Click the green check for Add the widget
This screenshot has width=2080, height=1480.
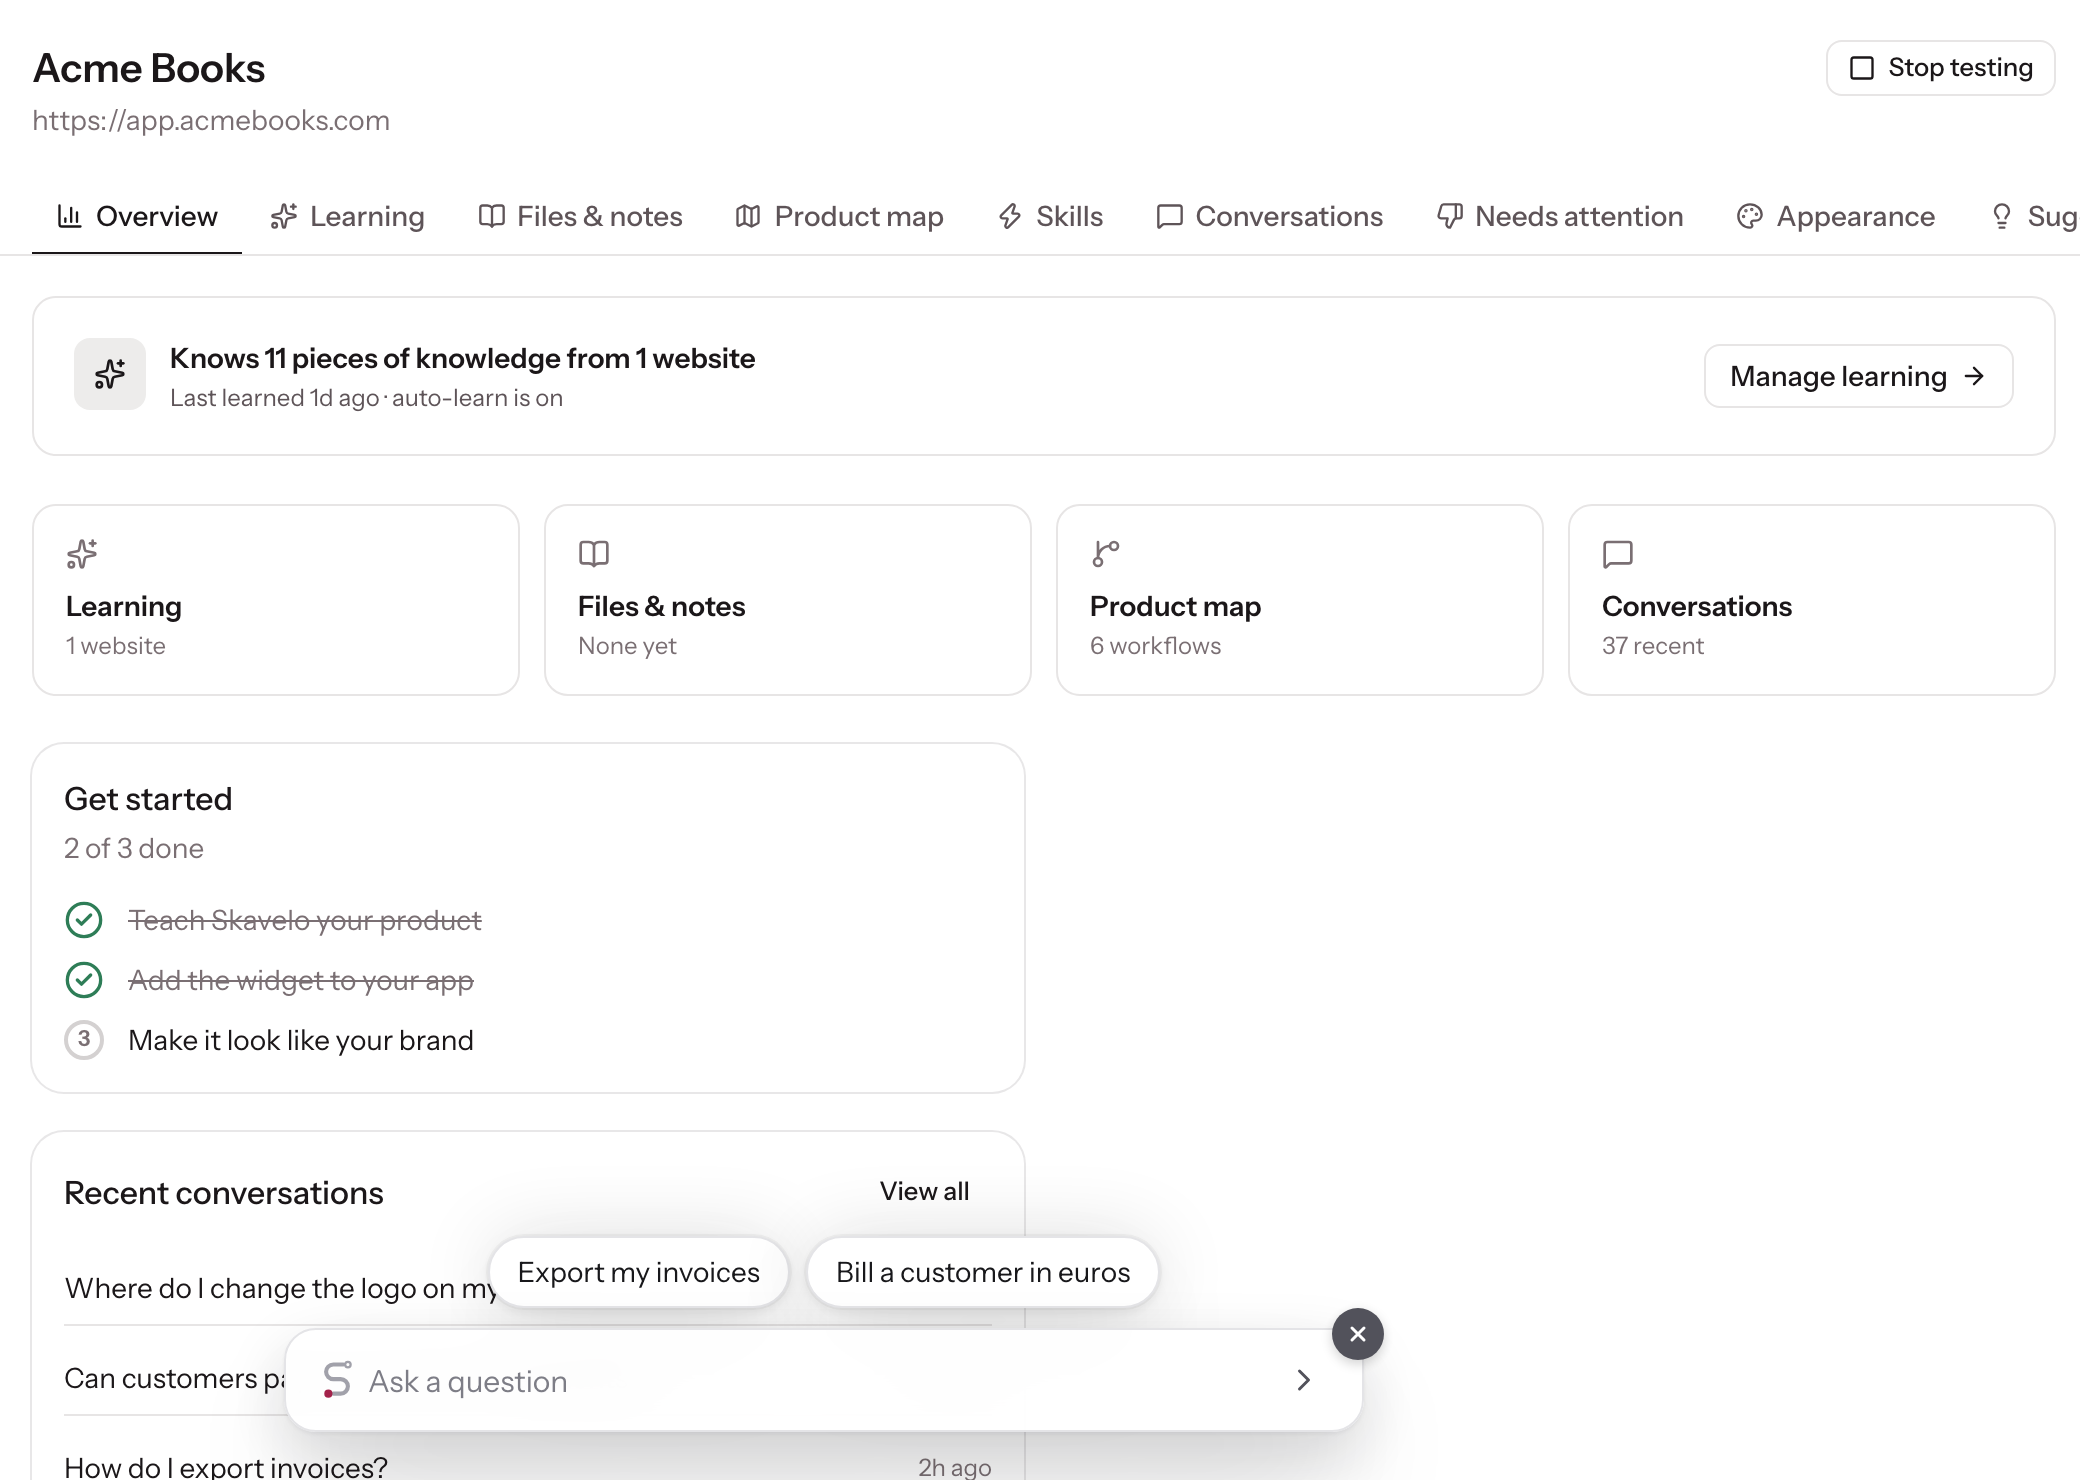(x=84, y=980)
